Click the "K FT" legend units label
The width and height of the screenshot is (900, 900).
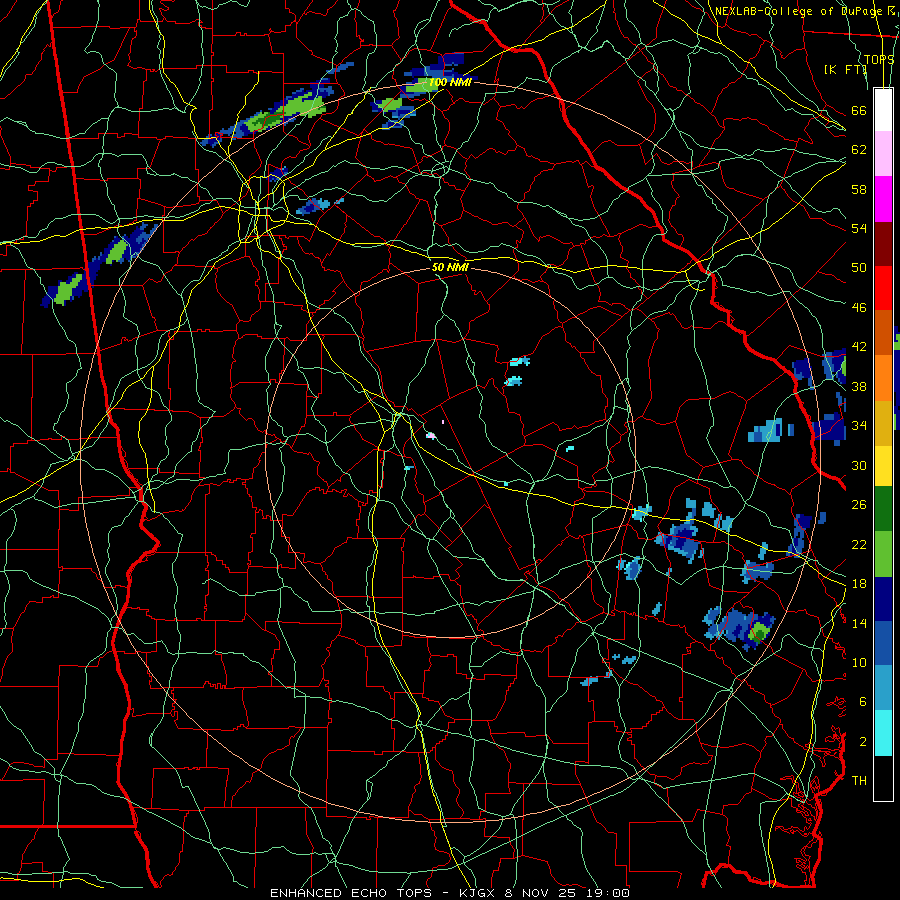[x=845, y=69]
